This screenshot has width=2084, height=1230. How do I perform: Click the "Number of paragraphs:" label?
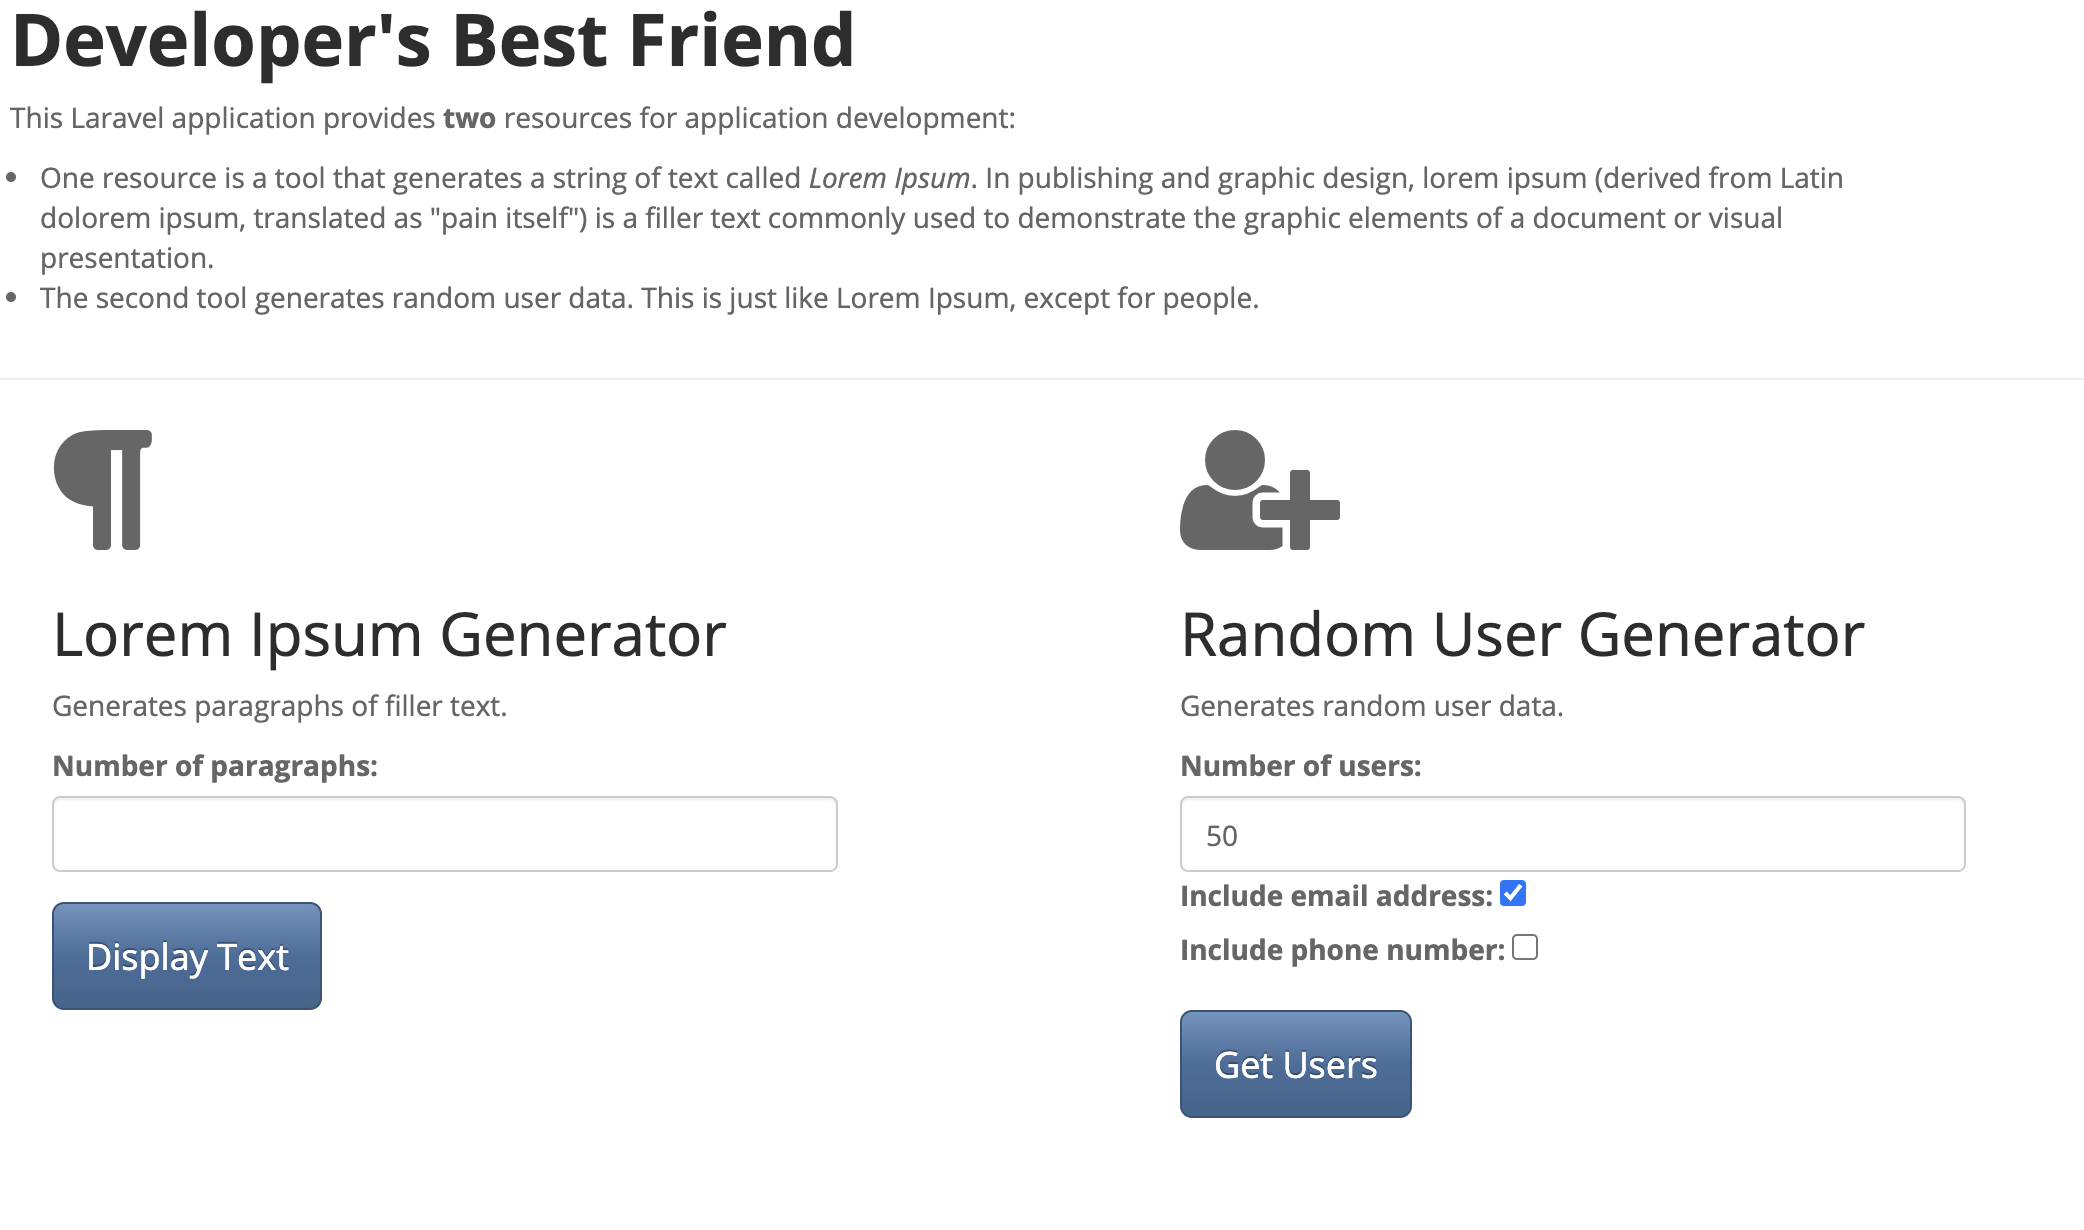point(215,766)
